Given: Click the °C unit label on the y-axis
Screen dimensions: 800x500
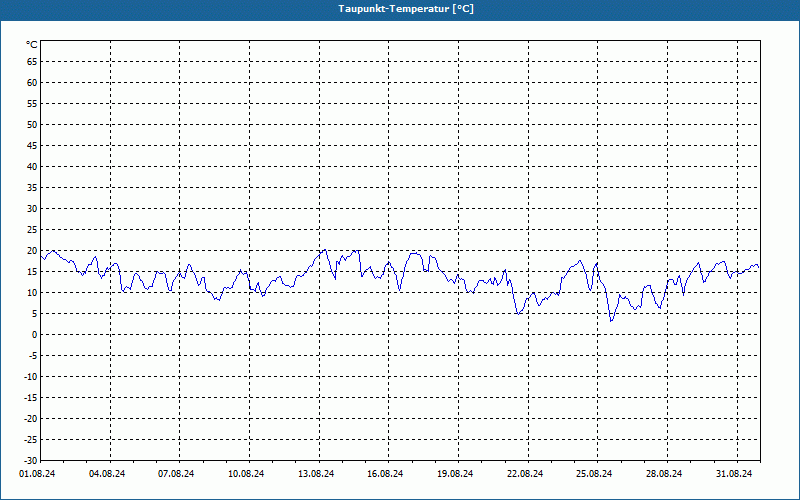Looking at the screenshot, I should tap(32, 45).
